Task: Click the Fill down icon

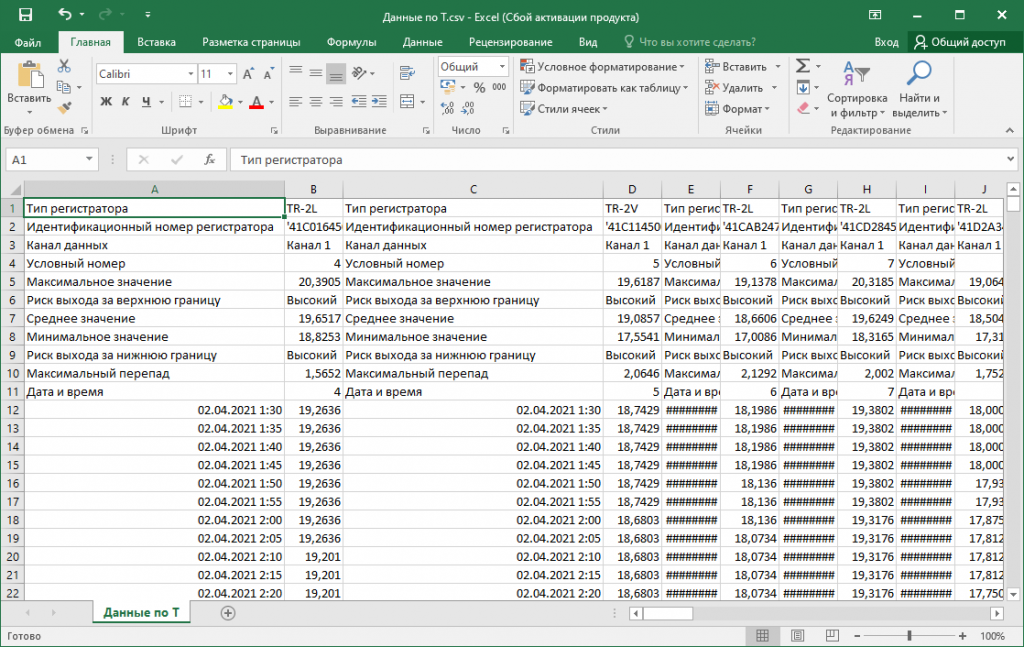Action: (x=803, y=87)
